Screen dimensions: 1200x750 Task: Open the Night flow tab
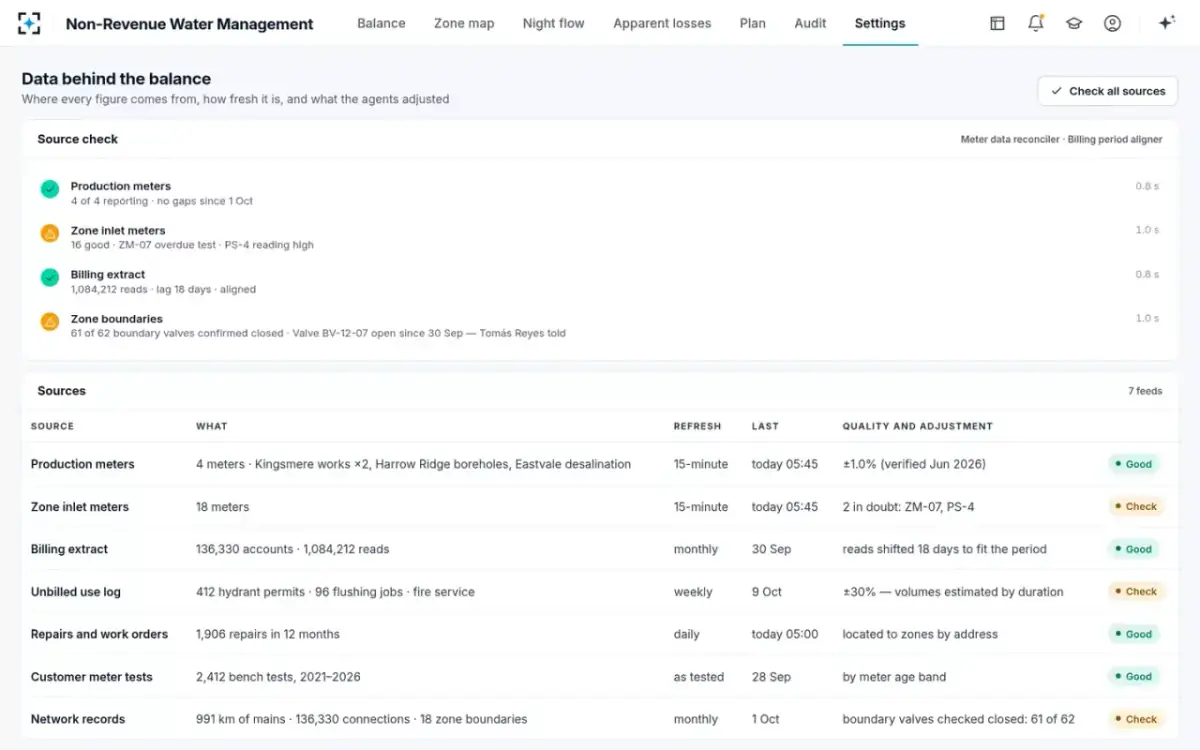tap(553, 23)
